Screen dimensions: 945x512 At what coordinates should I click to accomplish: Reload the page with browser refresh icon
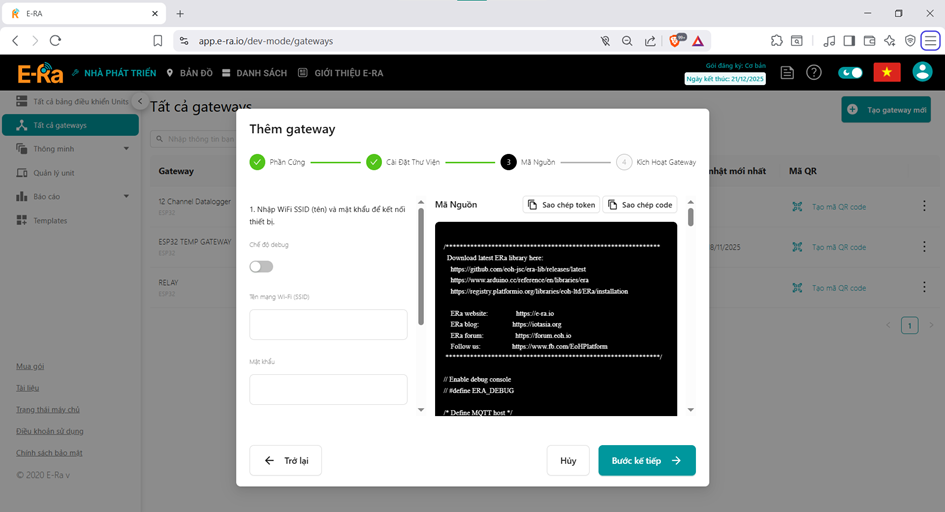[55, 41]
